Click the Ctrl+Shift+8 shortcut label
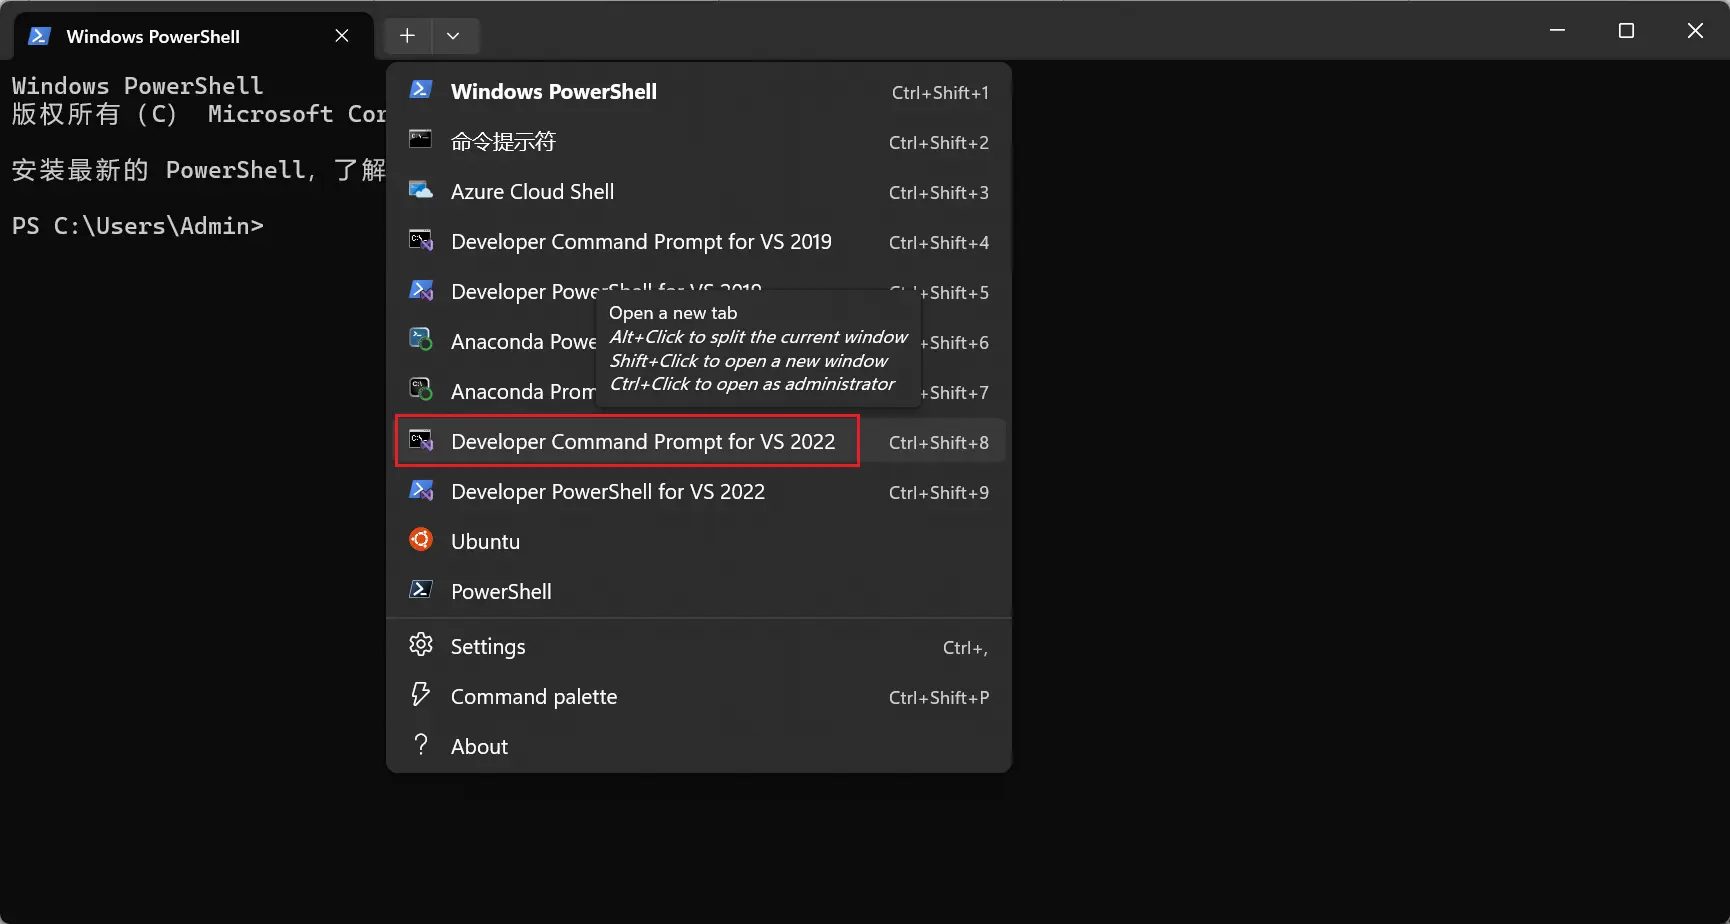The height and width of the screenshot is (924, 1730). point(938,442)
